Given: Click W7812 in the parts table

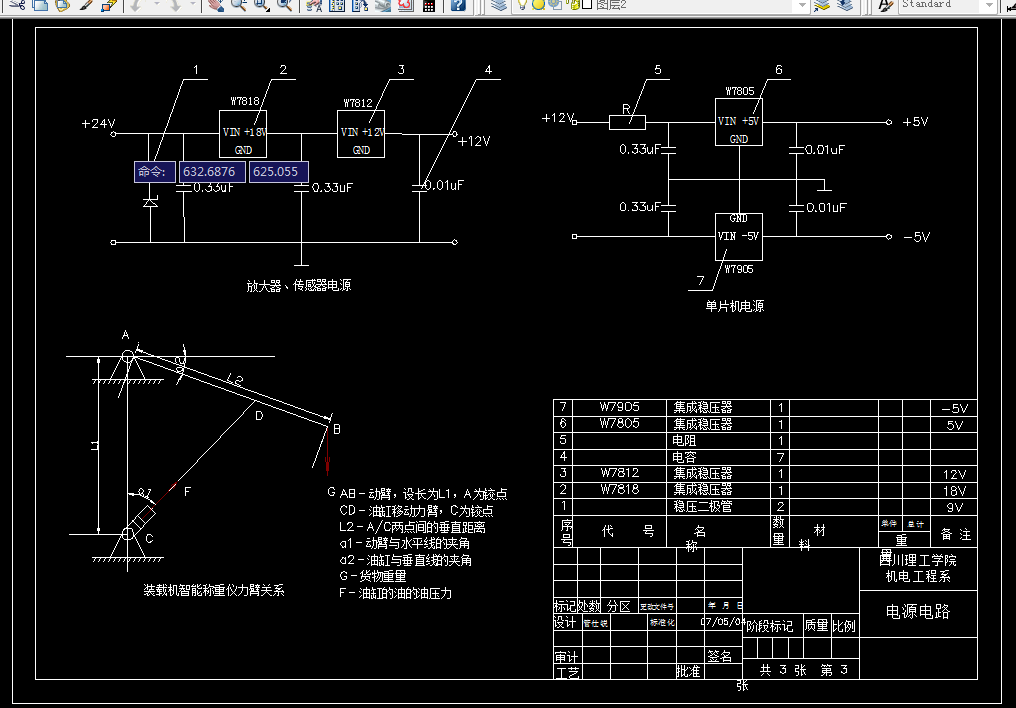Looking at the screenshot, I should [619, 473].
